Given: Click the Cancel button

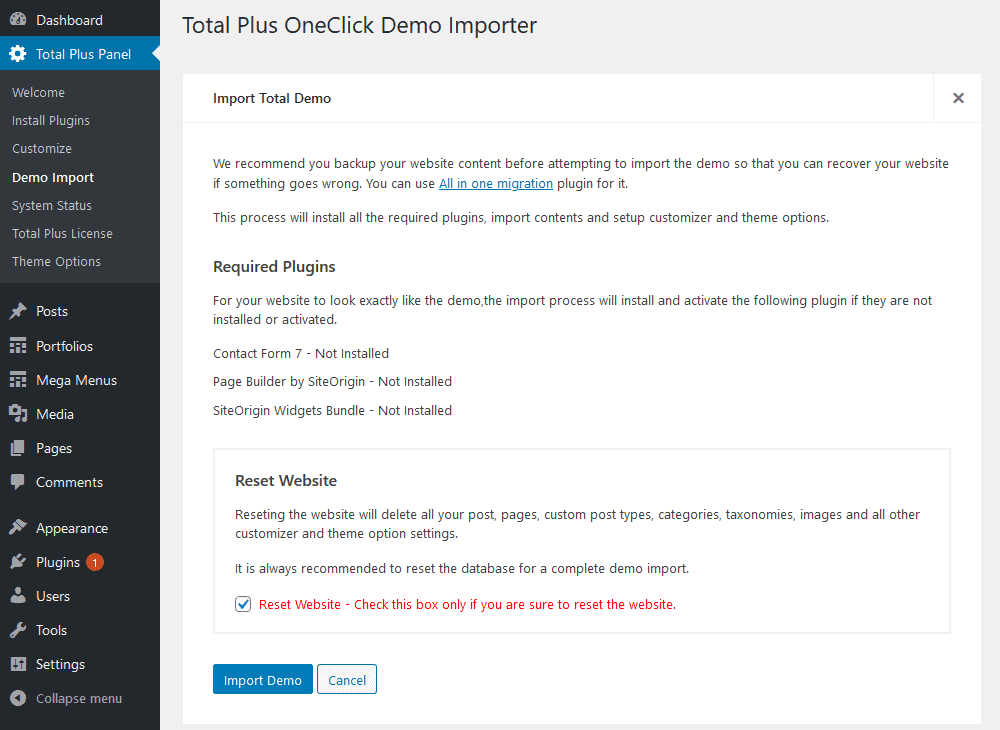Looking at the screenshot, I should (347, 679).
